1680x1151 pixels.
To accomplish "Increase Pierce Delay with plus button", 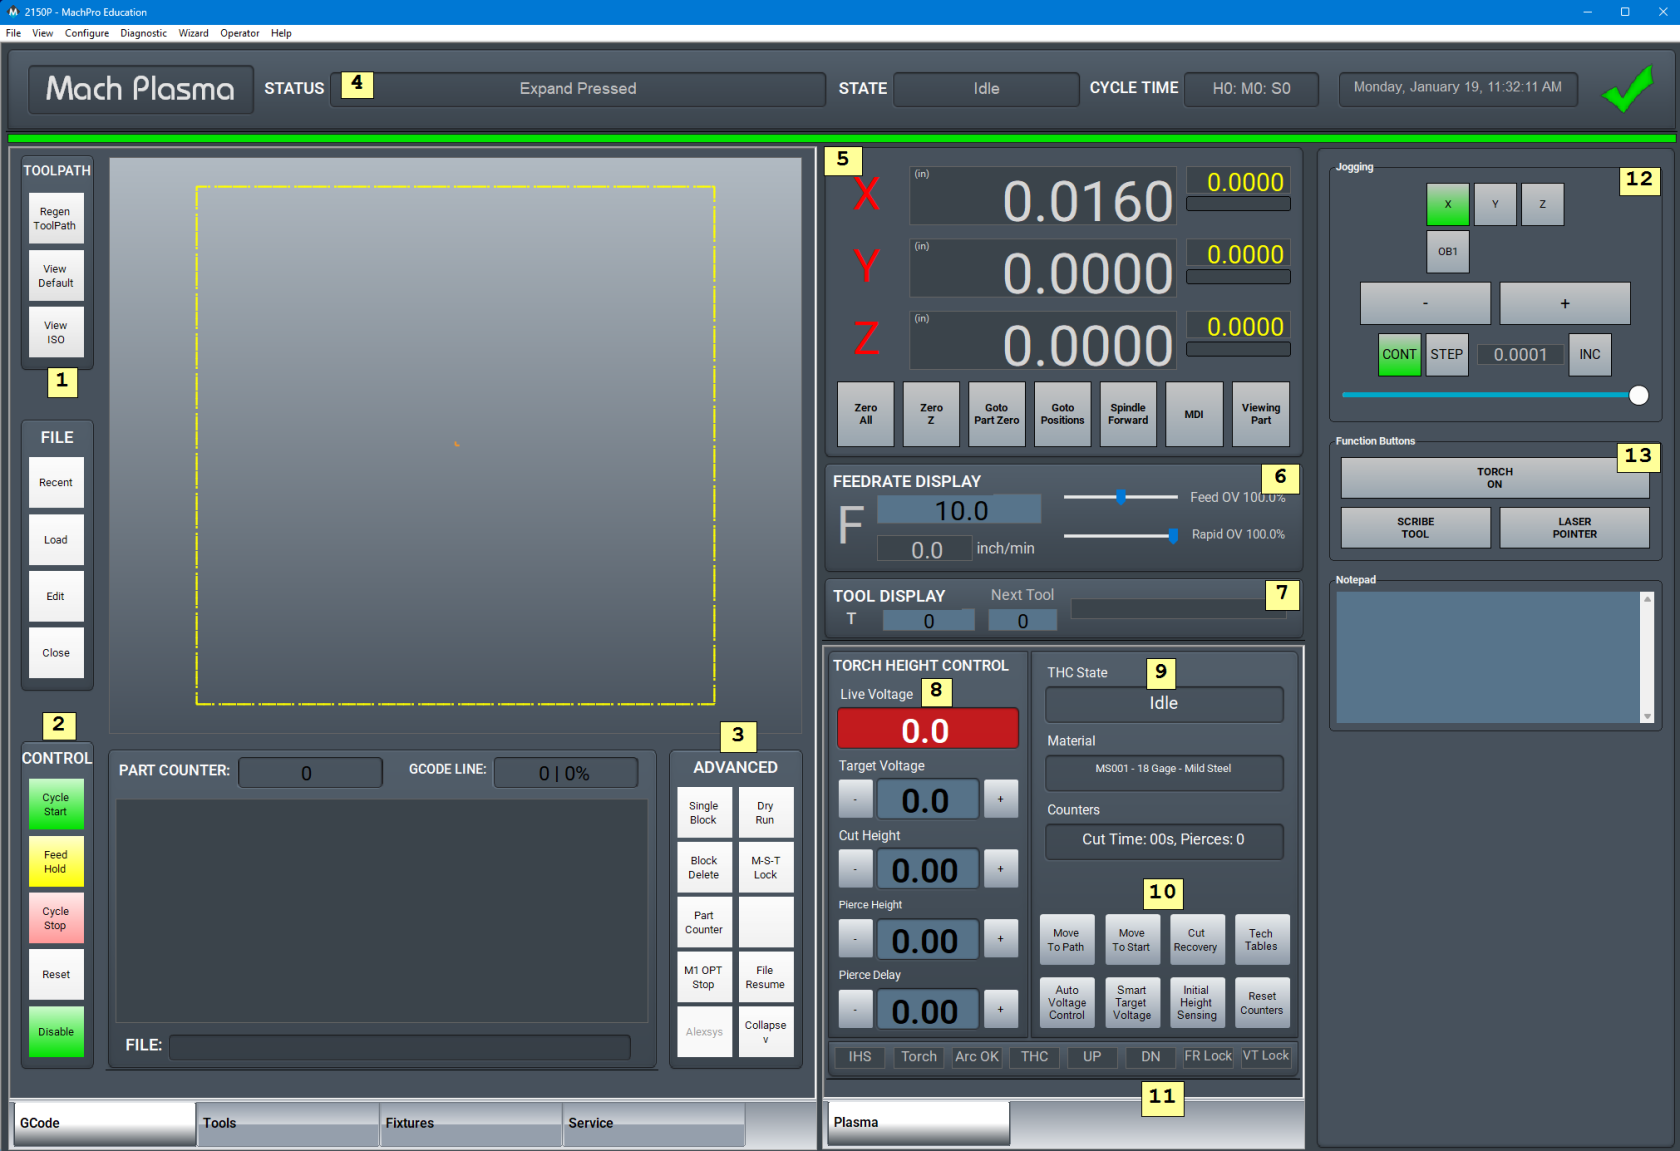I will 1000,1009.
